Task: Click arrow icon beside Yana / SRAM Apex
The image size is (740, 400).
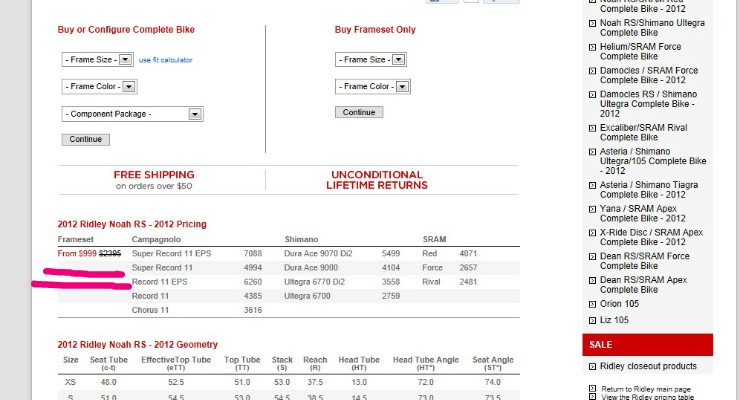Action: [592, 209]
